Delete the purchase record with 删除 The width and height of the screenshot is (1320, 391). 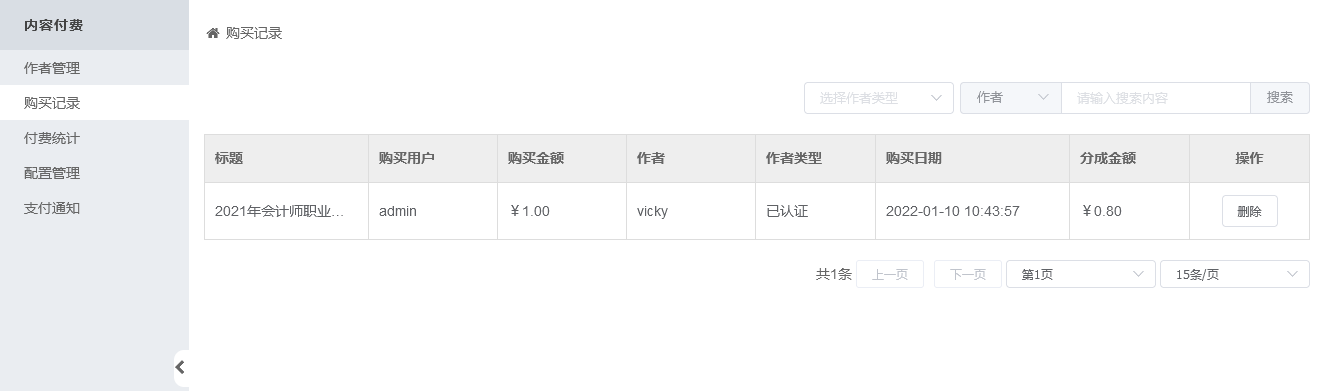click(x=1249, y=211)
